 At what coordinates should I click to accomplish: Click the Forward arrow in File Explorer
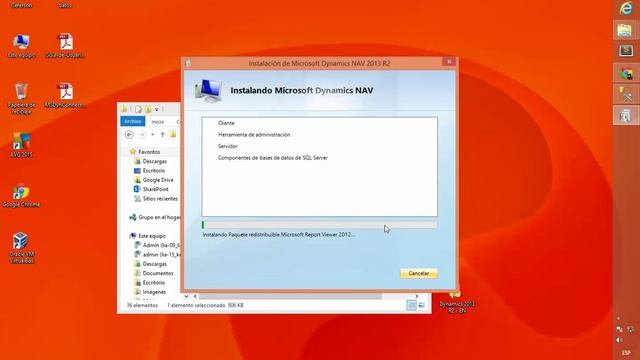(142, 134)
